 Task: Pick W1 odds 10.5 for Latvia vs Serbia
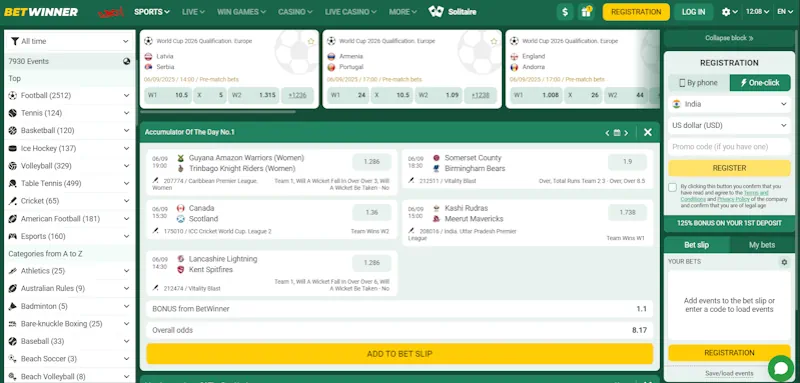point(168,95)
